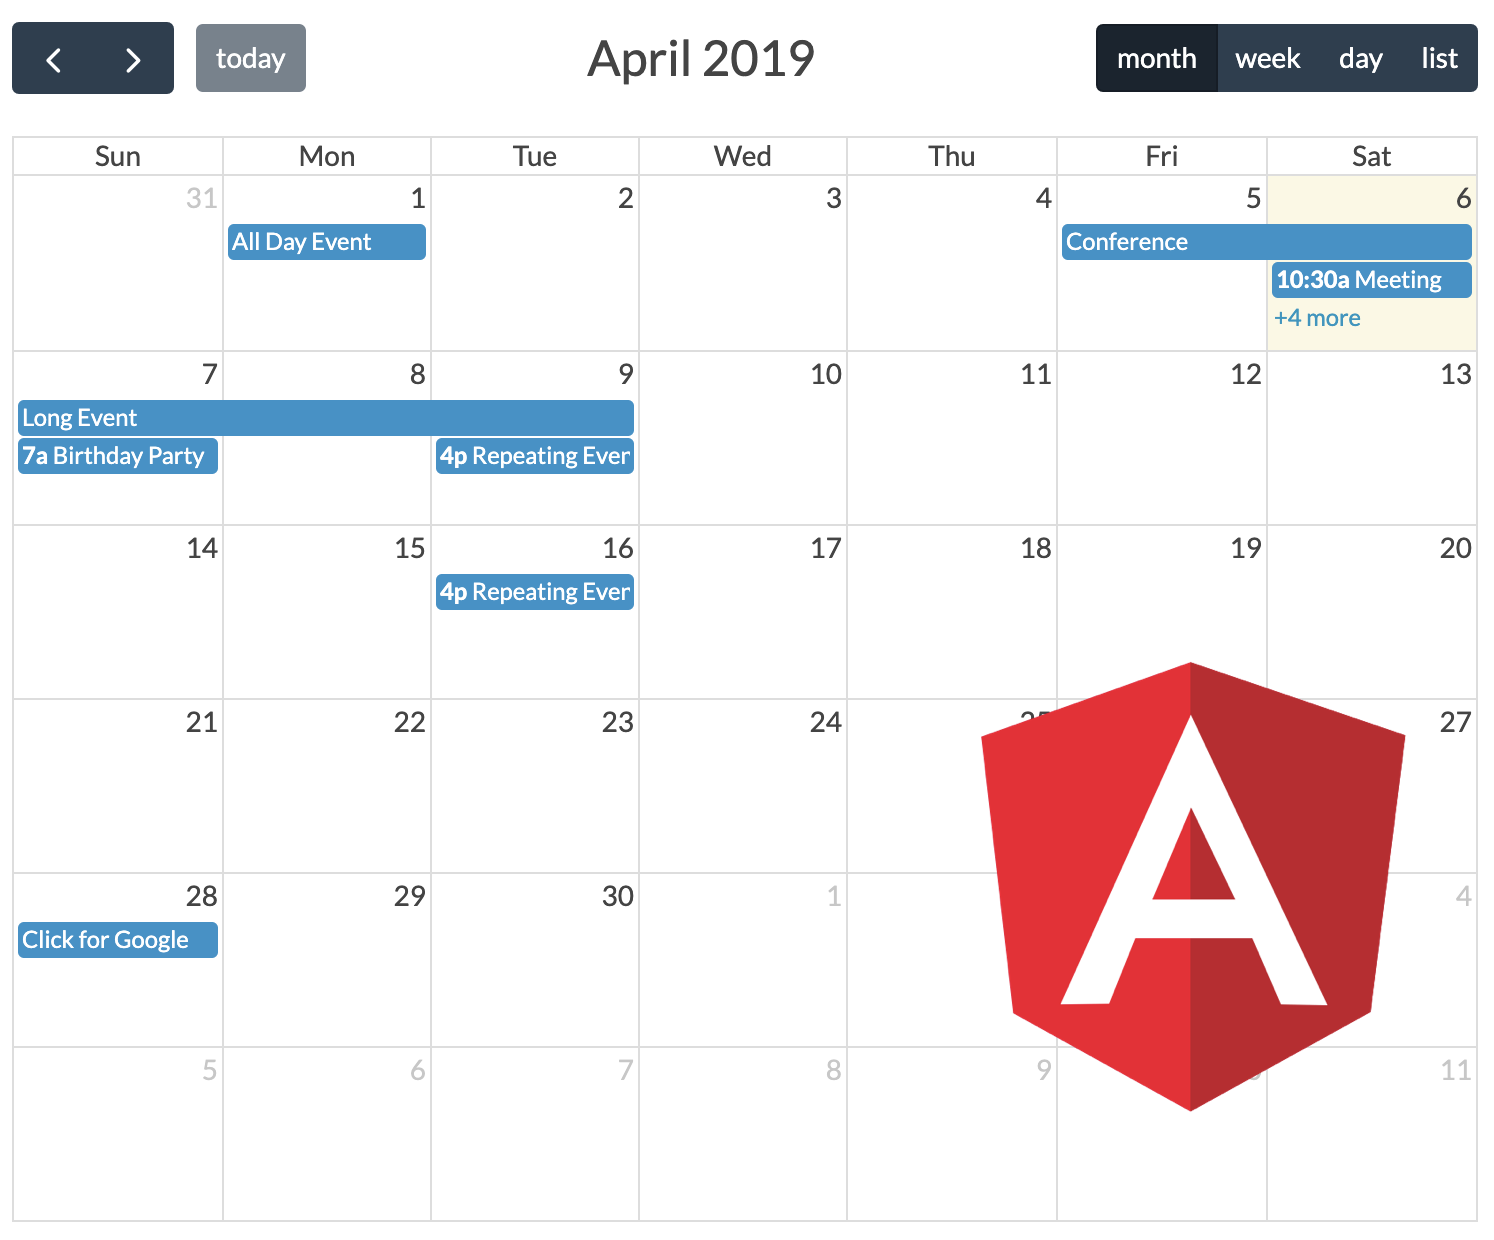Switch to month view

pos(1156,59)
